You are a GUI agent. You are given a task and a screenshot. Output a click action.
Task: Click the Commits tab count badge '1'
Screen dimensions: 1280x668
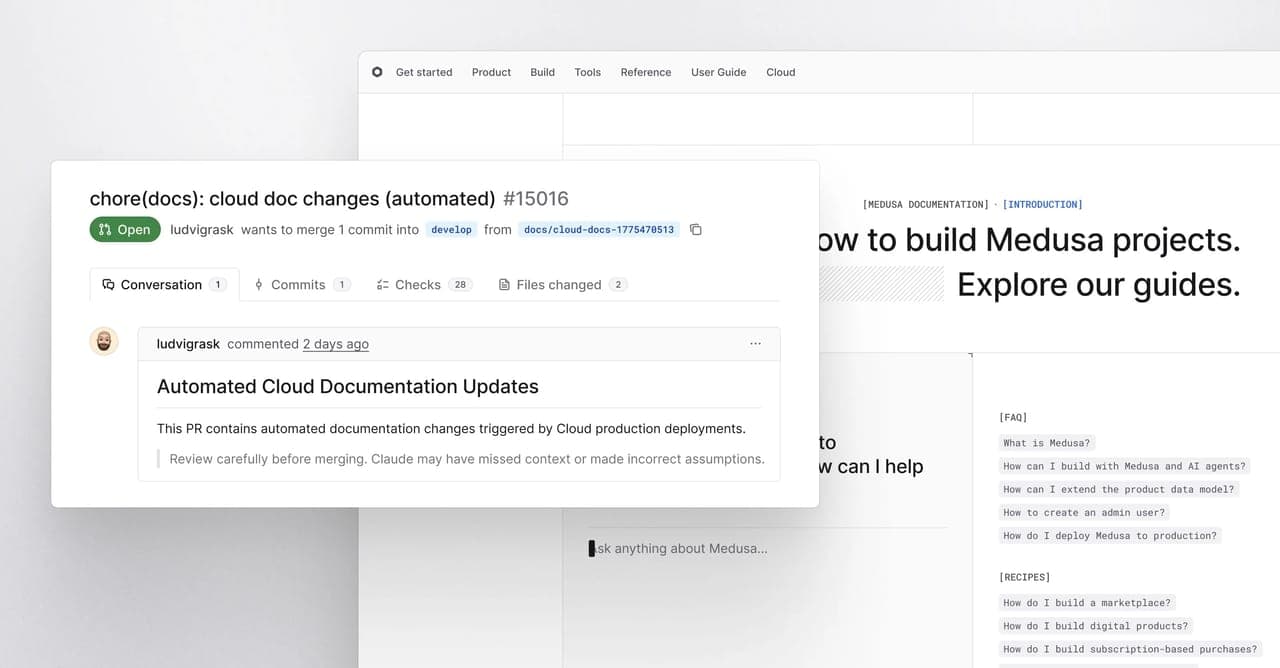[x=341, y=284]
